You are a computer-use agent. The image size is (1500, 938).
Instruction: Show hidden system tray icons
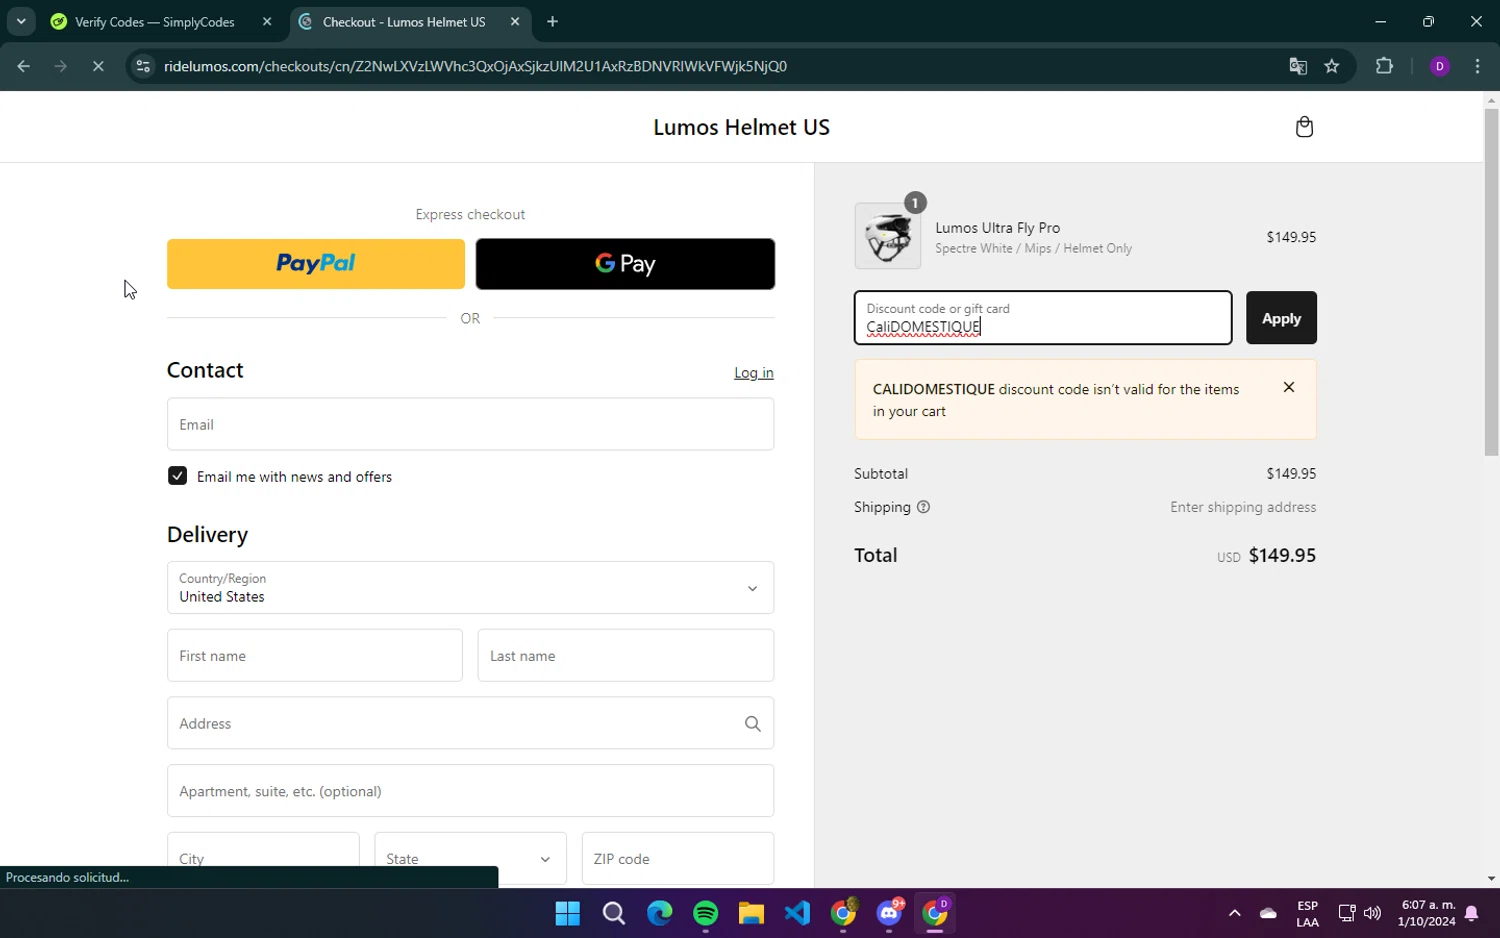tap(1235, 913)
